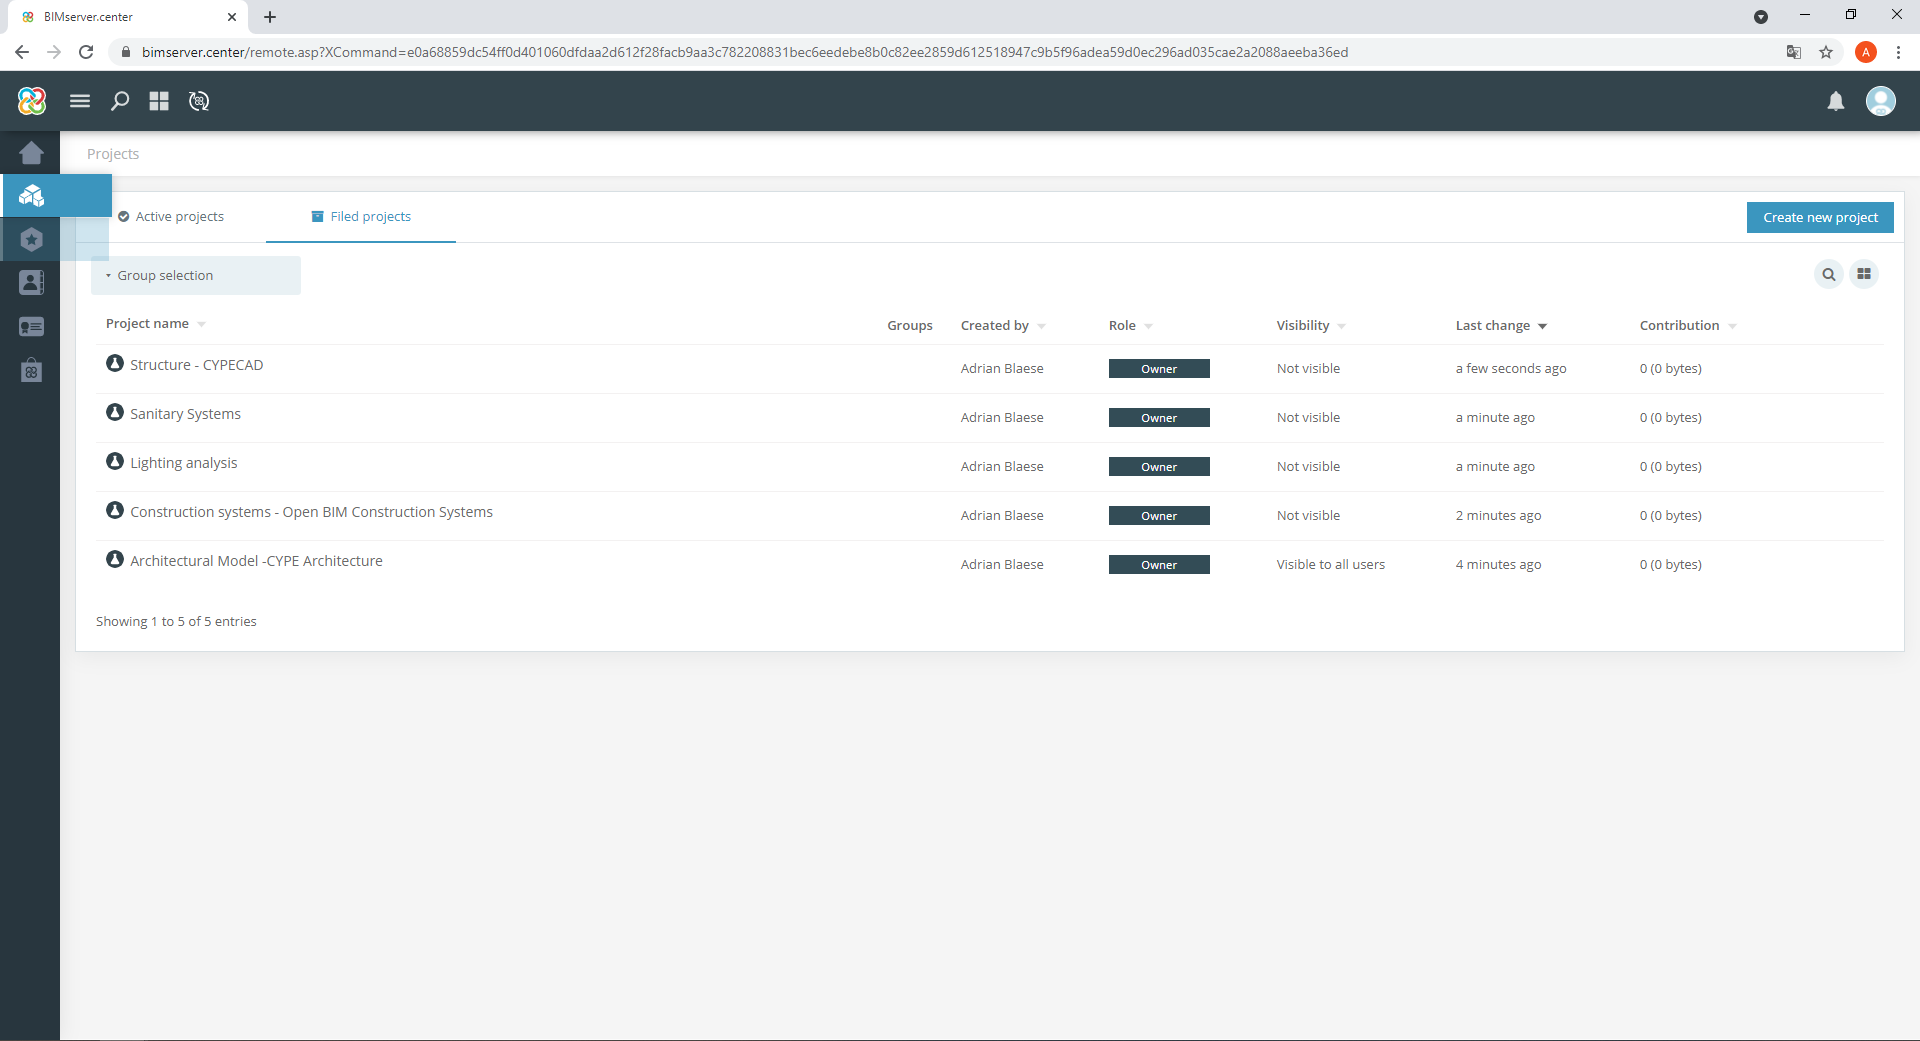Screen dimensions: 1920x1041
Task: Switch to the Active projects tab
Action: click(x=171, y=217)
